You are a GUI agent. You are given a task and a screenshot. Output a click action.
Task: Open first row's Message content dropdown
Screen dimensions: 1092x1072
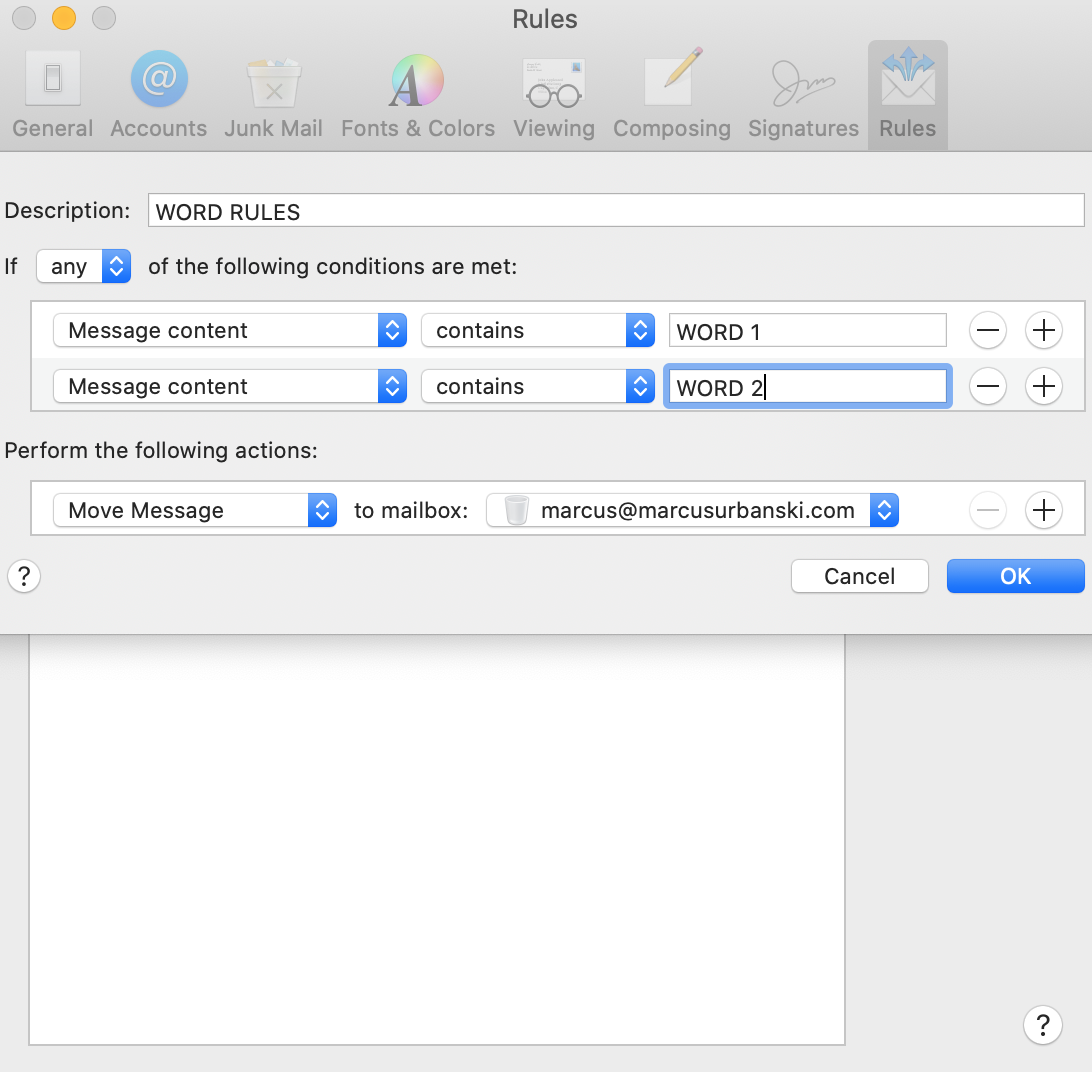point(230,330)
